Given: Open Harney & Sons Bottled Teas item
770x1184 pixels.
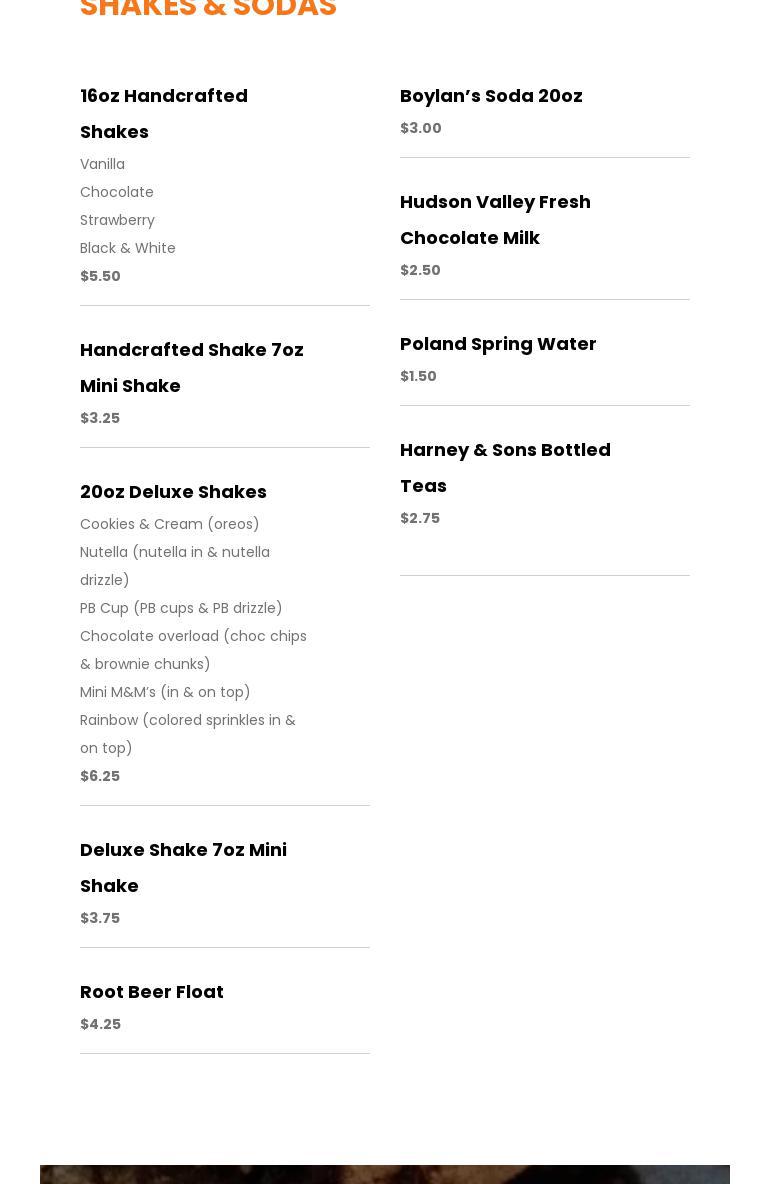Looking at the screenshot, I should point(505,467).
